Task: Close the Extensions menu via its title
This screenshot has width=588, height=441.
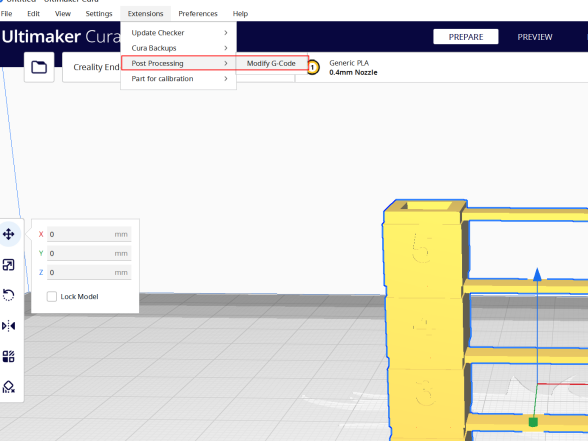Action: coord(146,14)
